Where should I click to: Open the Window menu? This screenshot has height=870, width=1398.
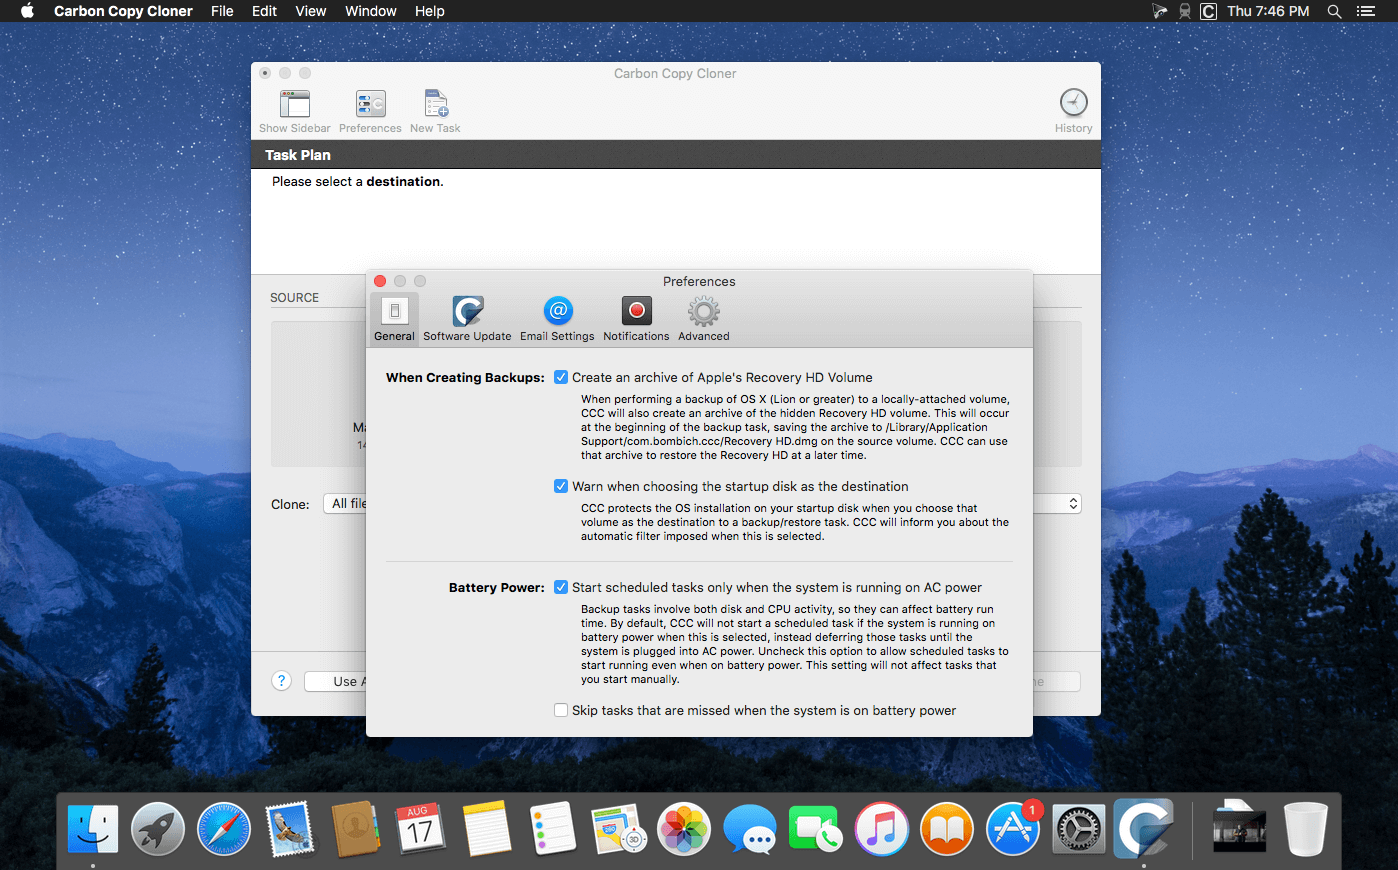tap(370, 11)
